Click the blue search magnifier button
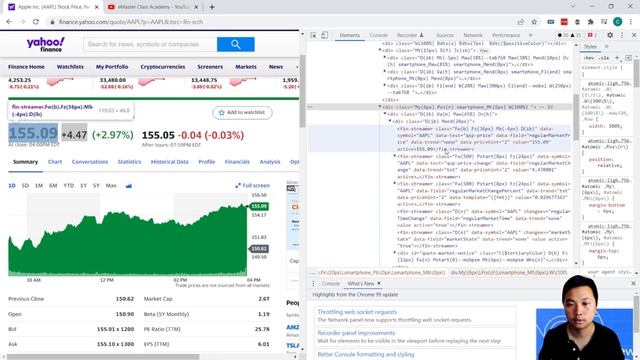 click(x=236, y=44)
